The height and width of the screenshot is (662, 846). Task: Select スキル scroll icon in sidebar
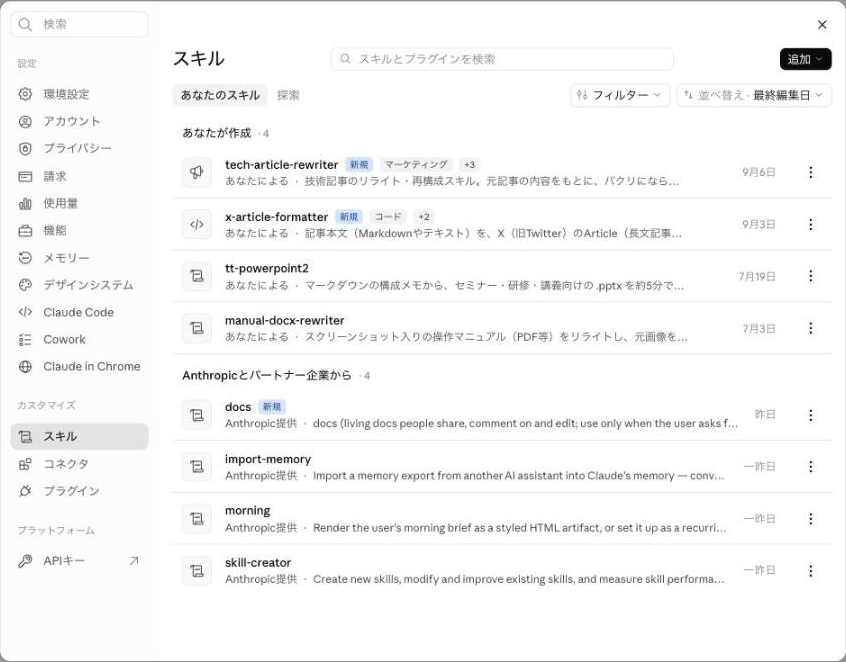[25, 436]
